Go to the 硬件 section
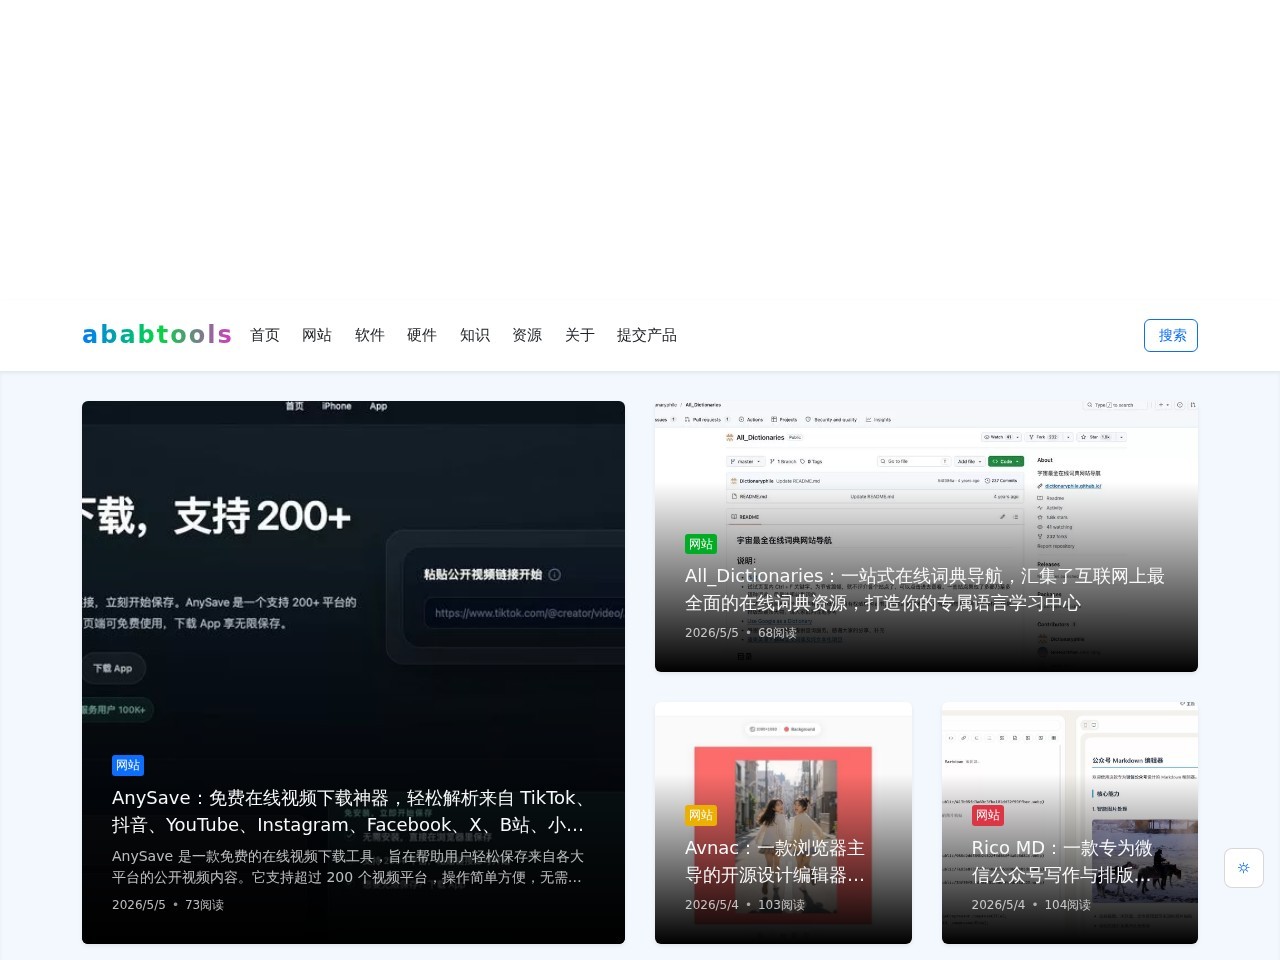 click(422, 335)
